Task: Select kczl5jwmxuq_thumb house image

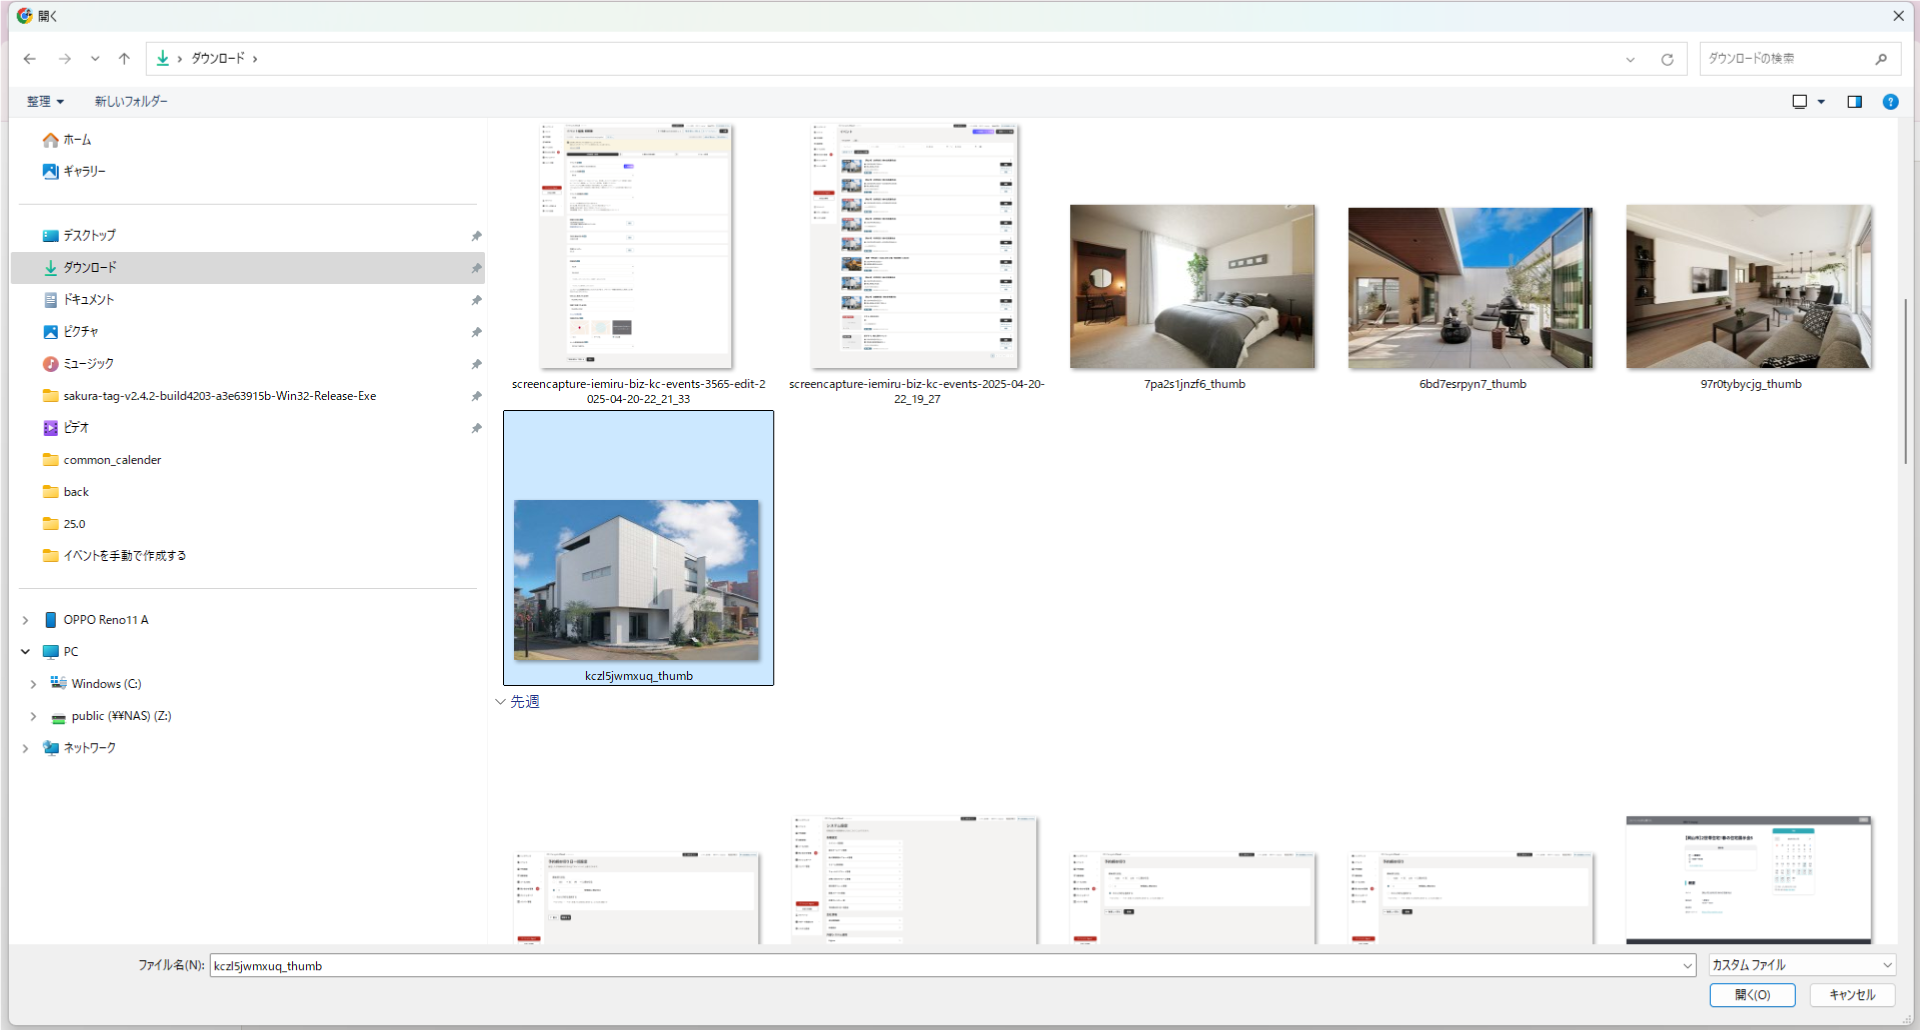Action: coord(638,548)
